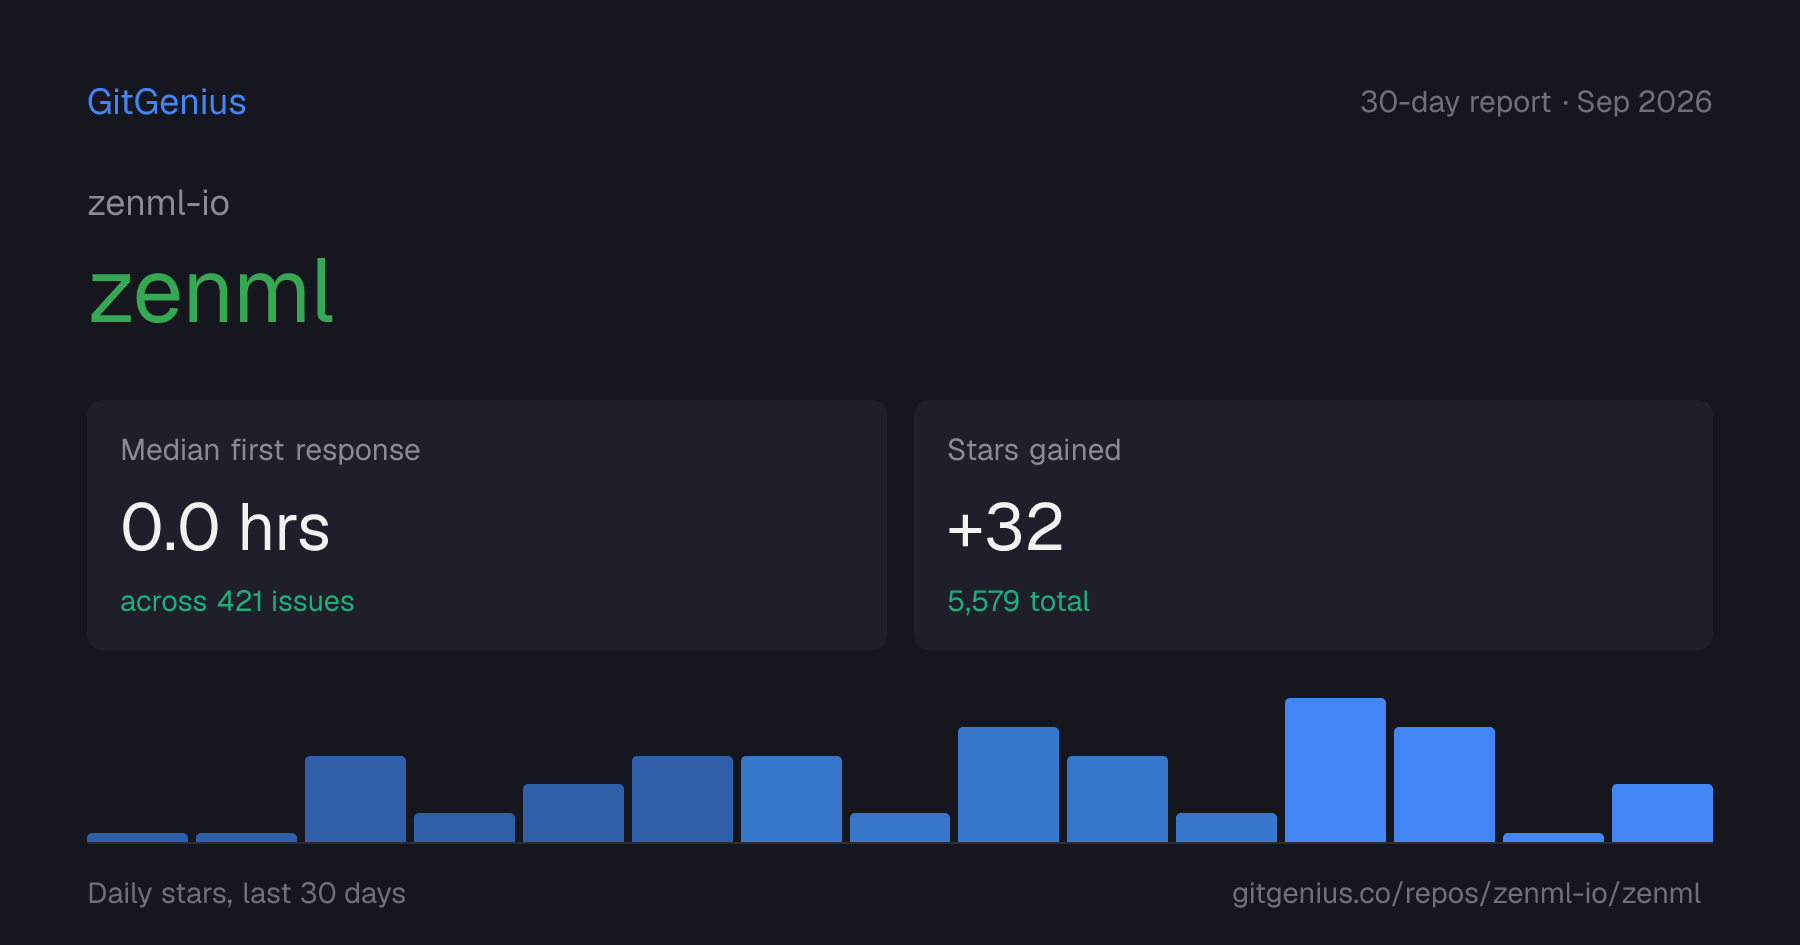Click the 5,579 total text
Image resolution: width=1800 pixels, height=945 pixels.
1018,601
